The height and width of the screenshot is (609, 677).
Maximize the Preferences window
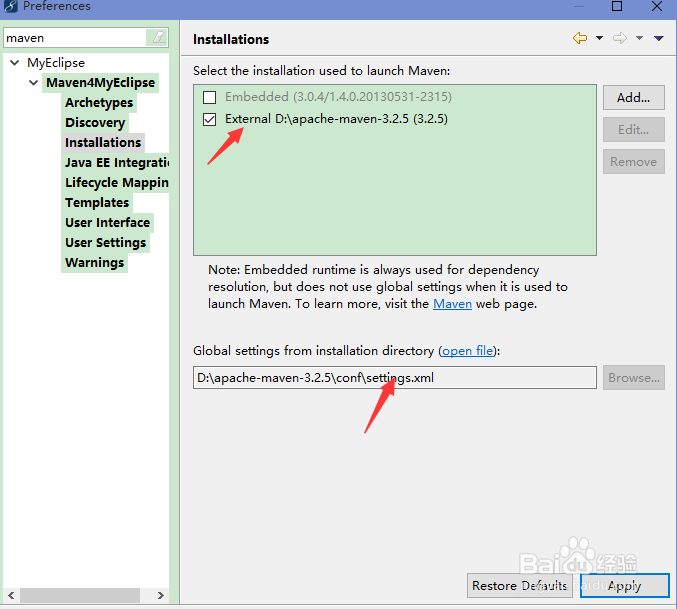click(617, 6)
